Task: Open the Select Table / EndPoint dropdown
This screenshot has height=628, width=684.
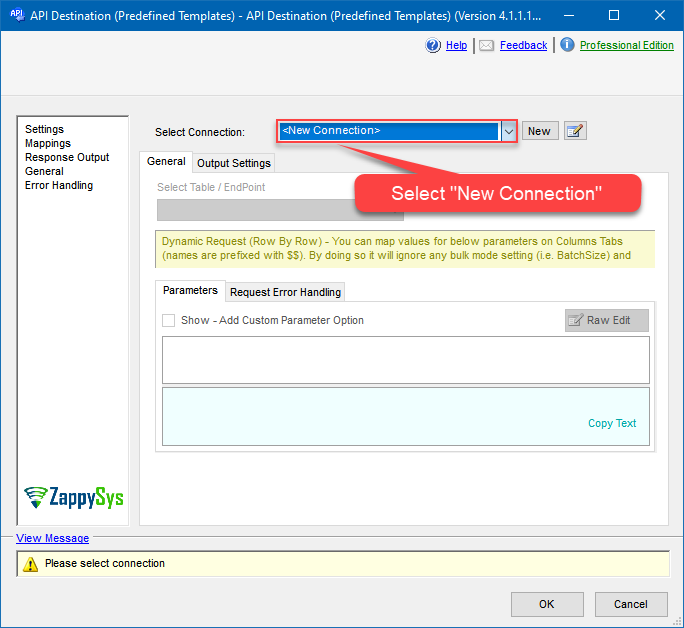Action: (280, 210)
